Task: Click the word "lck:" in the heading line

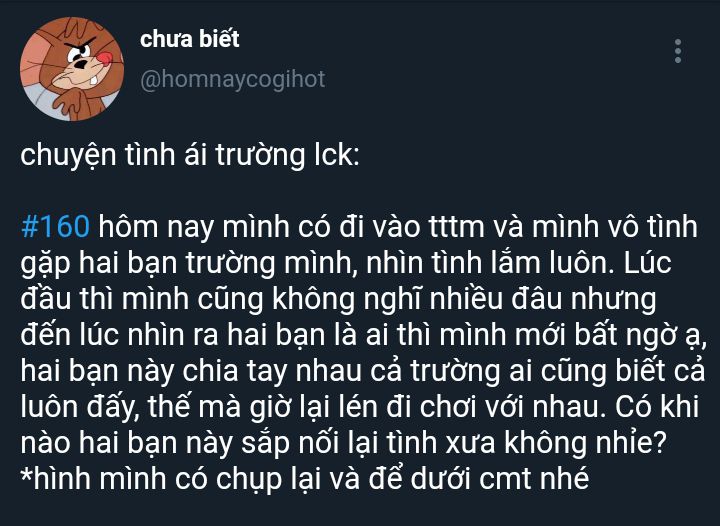Action: click(337, 155)
